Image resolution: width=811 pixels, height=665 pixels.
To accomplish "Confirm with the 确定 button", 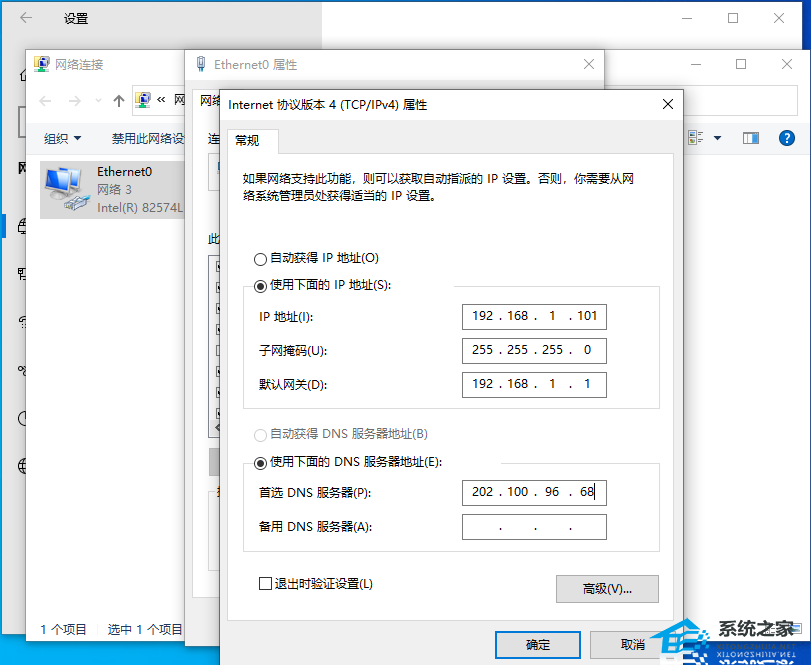I will pyautogui.click(x=538, y=645).
